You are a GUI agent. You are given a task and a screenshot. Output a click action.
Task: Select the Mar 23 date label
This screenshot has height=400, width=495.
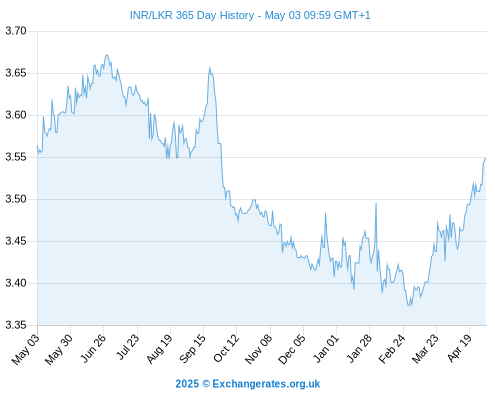click(425, 348)
